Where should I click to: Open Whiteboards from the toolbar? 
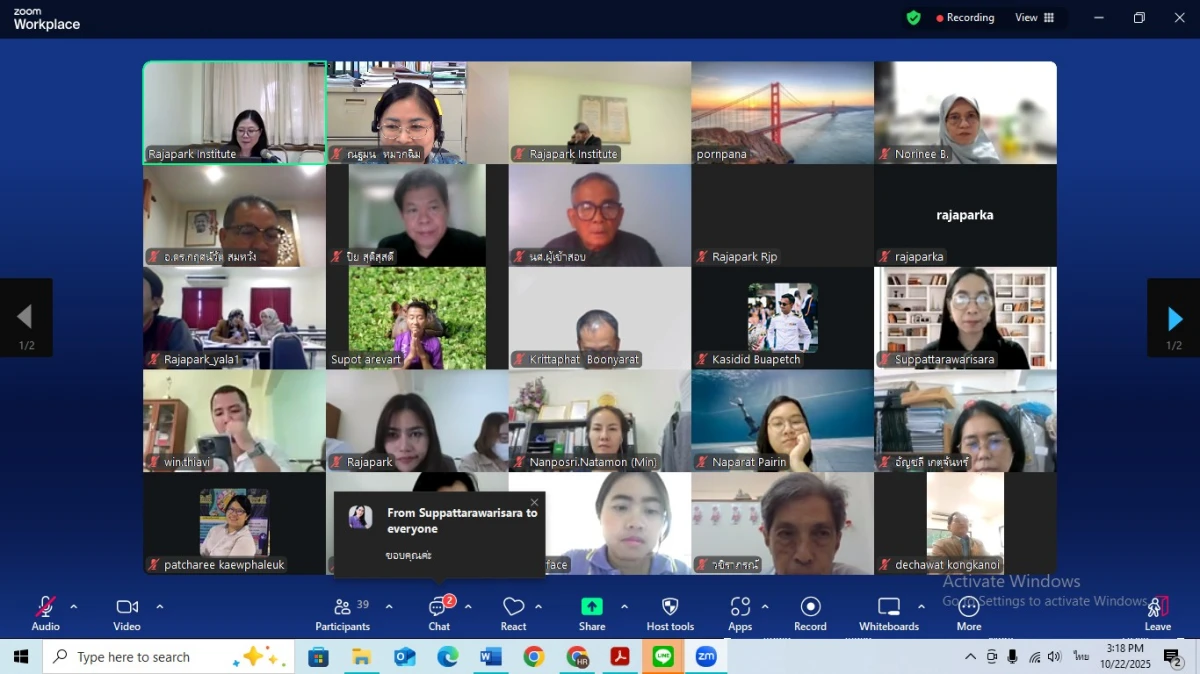888,613
